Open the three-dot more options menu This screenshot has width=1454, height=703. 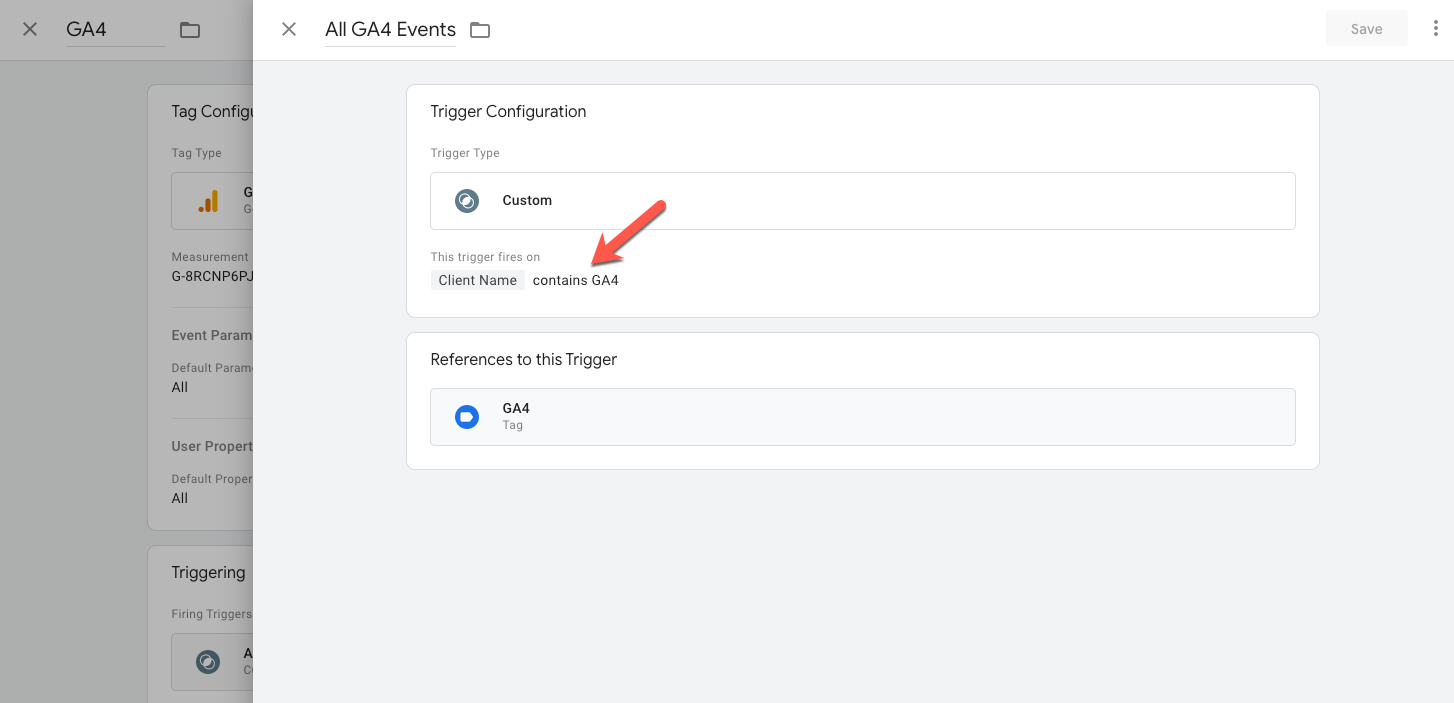pyautogui.click(x=1436, y=29)
